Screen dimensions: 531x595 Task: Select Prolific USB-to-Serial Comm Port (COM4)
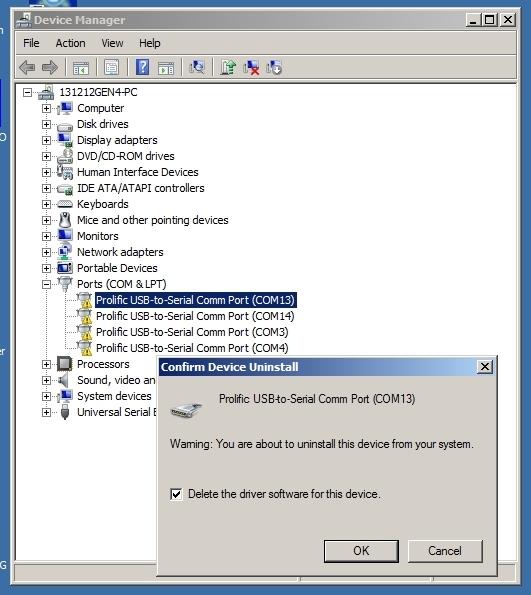(192, 348)
